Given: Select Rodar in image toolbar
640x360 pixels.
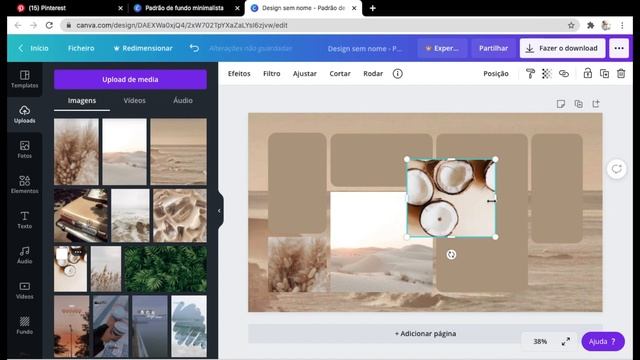Looking at the screenshot, I should tap(373, 73).
